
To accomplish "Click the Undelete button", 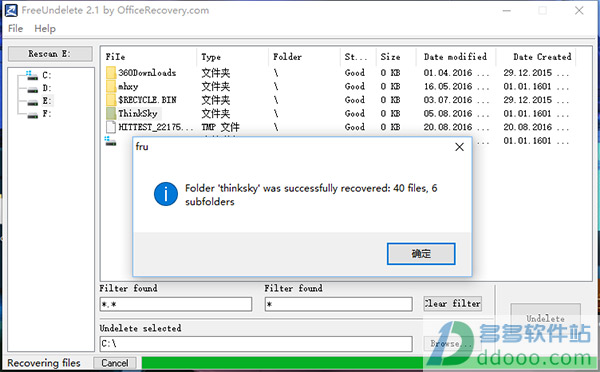I will point(545,318).
